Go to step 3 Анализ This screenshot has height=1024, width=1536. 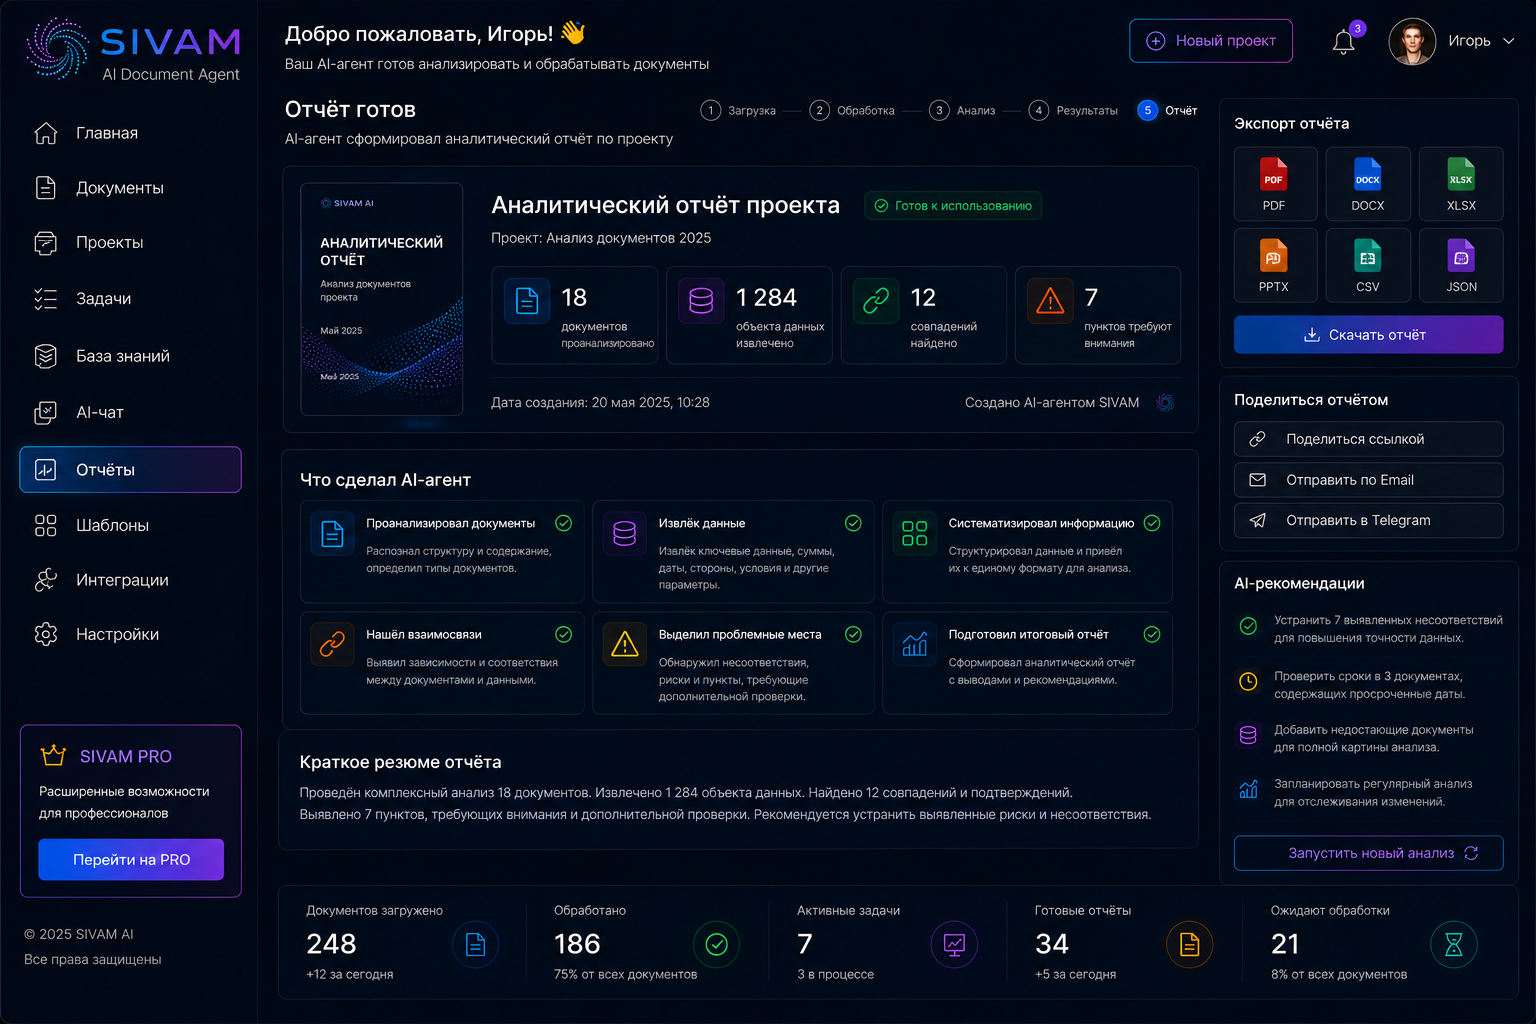[962, 110]
